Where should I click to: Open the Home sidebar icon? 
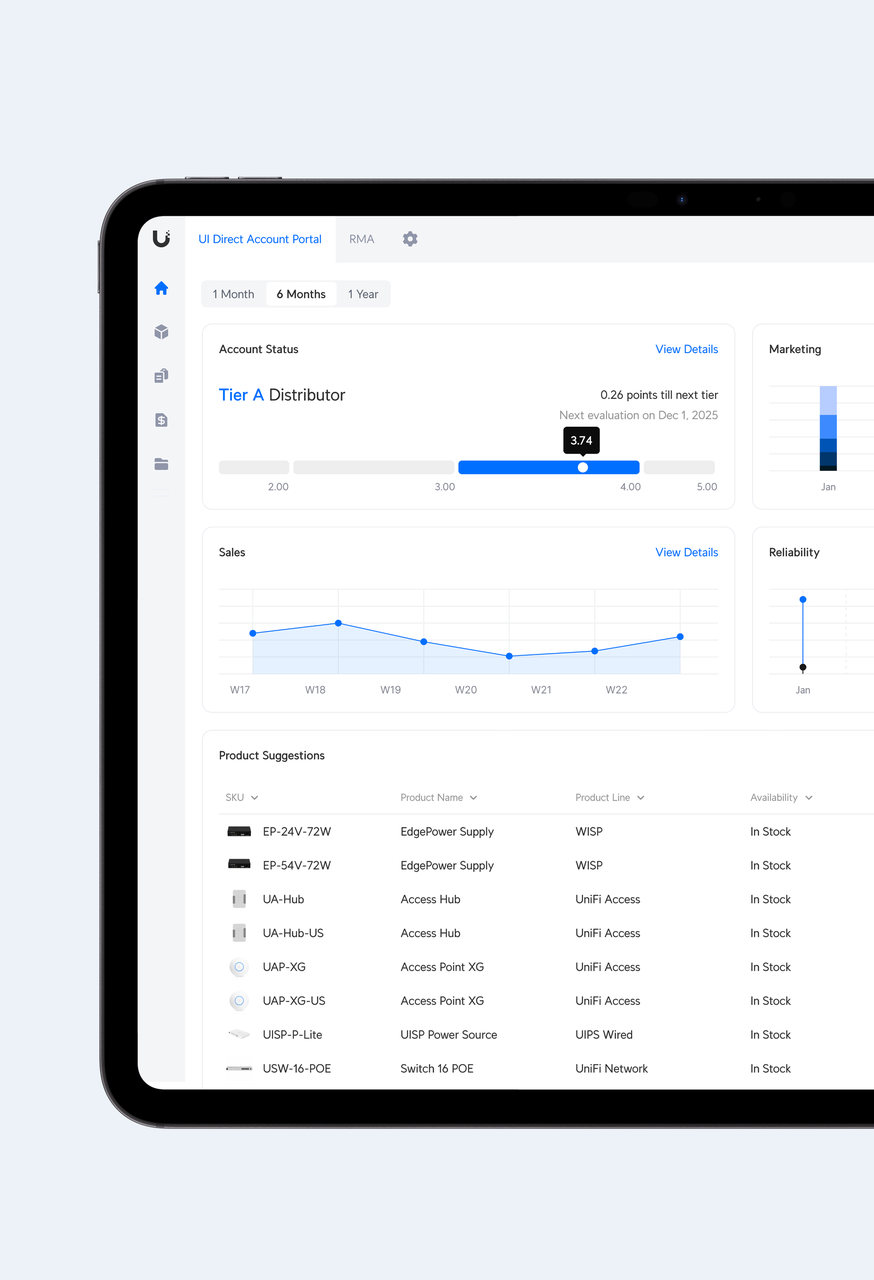(x=161, y=289)
